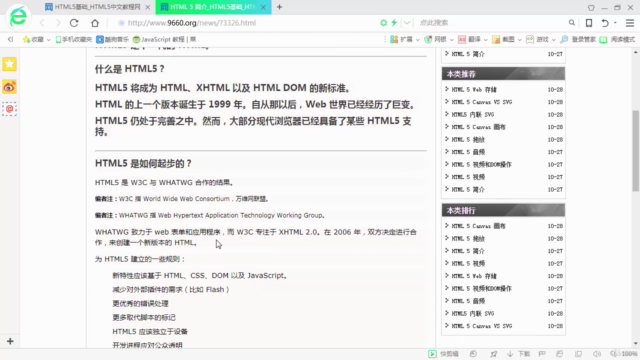Click scrollbar up arrow
This screenshot has width=640, height=360.
tap(636, 52)
